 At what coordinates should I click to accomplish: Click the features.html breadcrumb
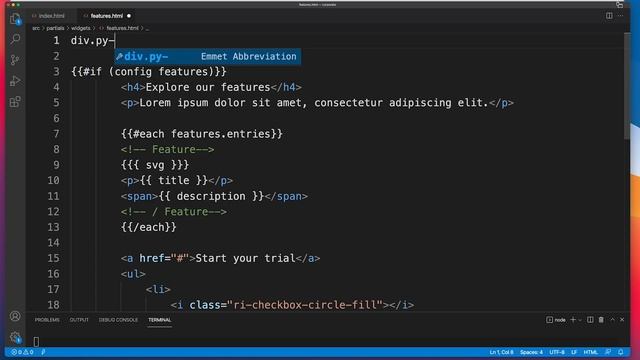122,28
